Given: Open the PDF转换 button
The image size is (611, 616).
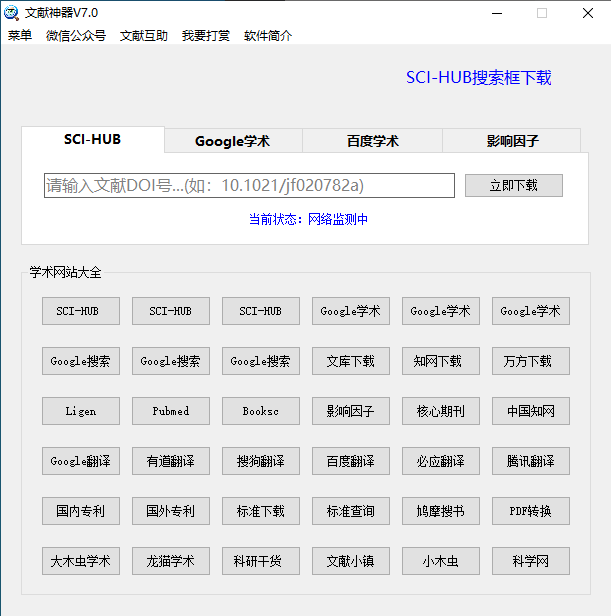Looking at the screenshot, I should coord(531,511).
